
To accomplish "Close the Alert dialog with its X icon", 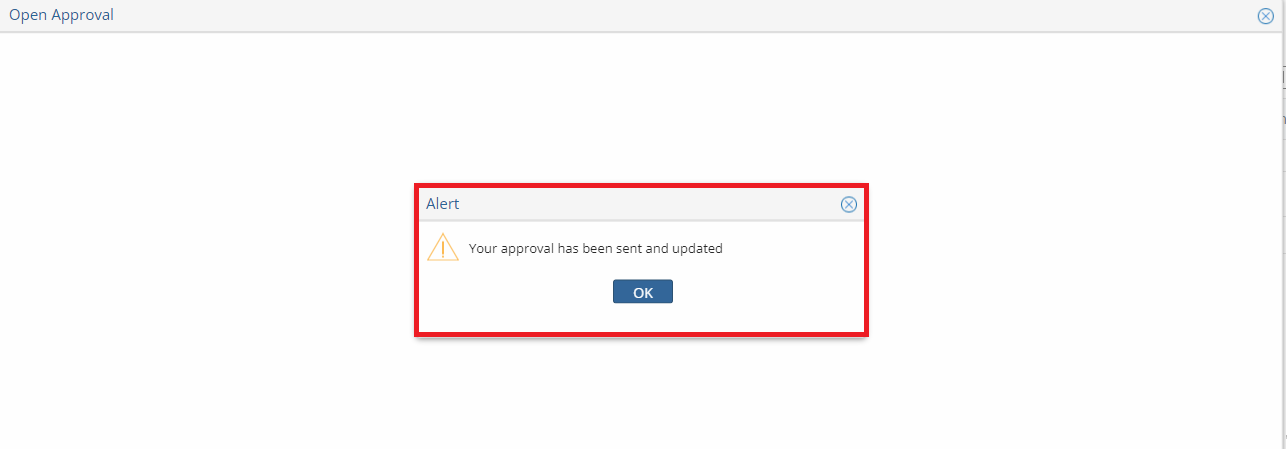I will [848, 204].
